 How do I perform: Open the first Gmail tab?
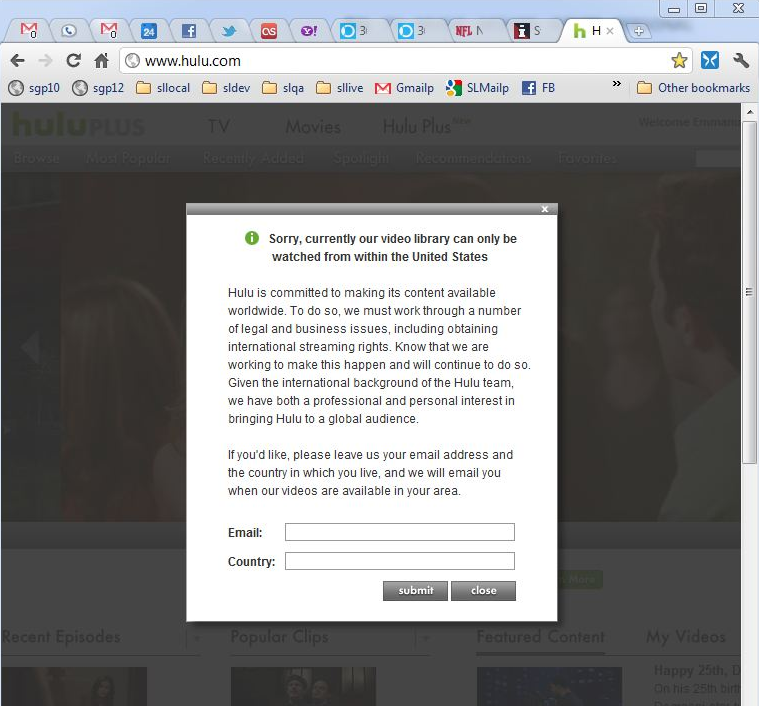[x=28, y=31]
